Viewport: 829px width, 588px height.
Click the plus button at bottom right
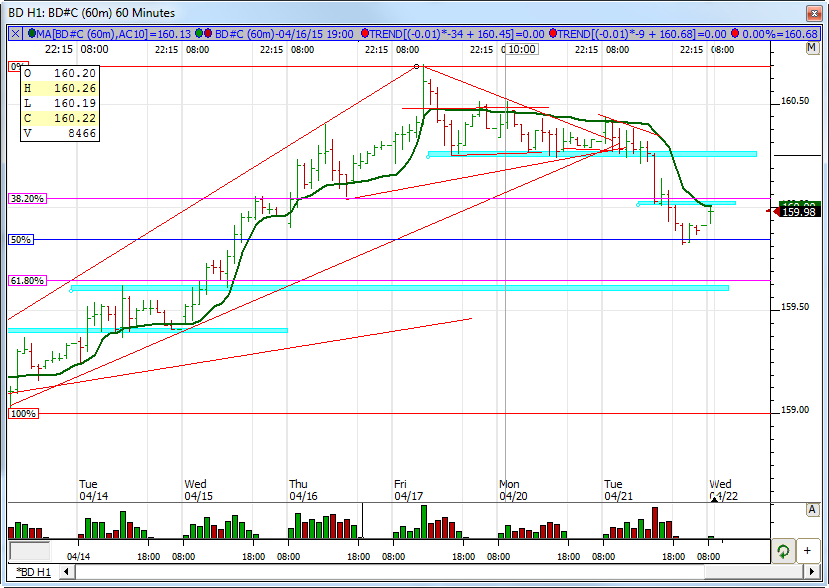pyautogui.click(x=807, y=551)
